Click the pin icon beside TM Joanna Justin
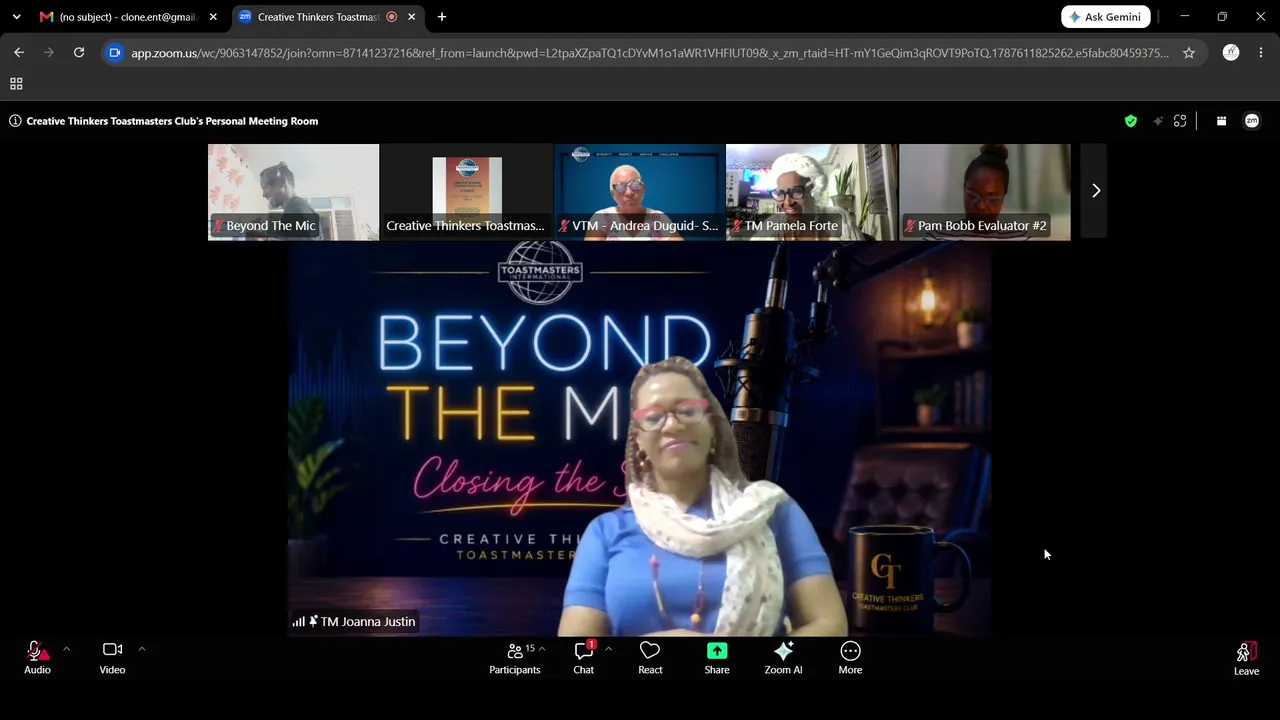 [x=313, y=621]
